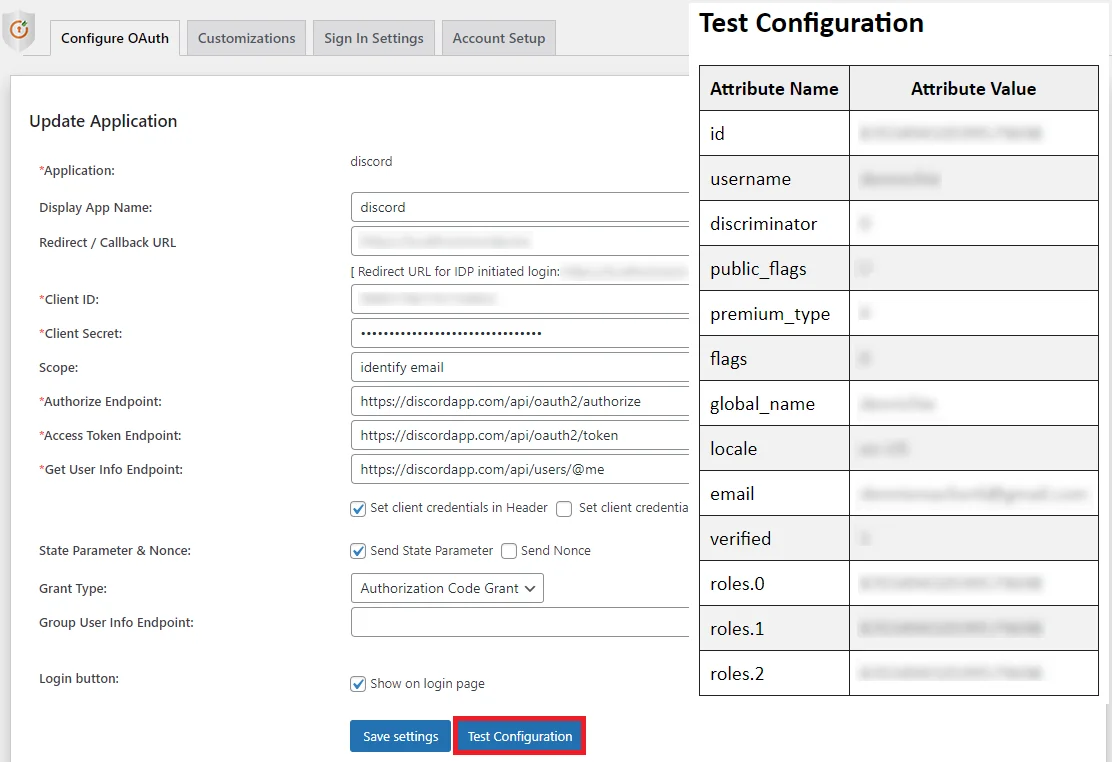Click the Grant Type label

pos(73,588)
